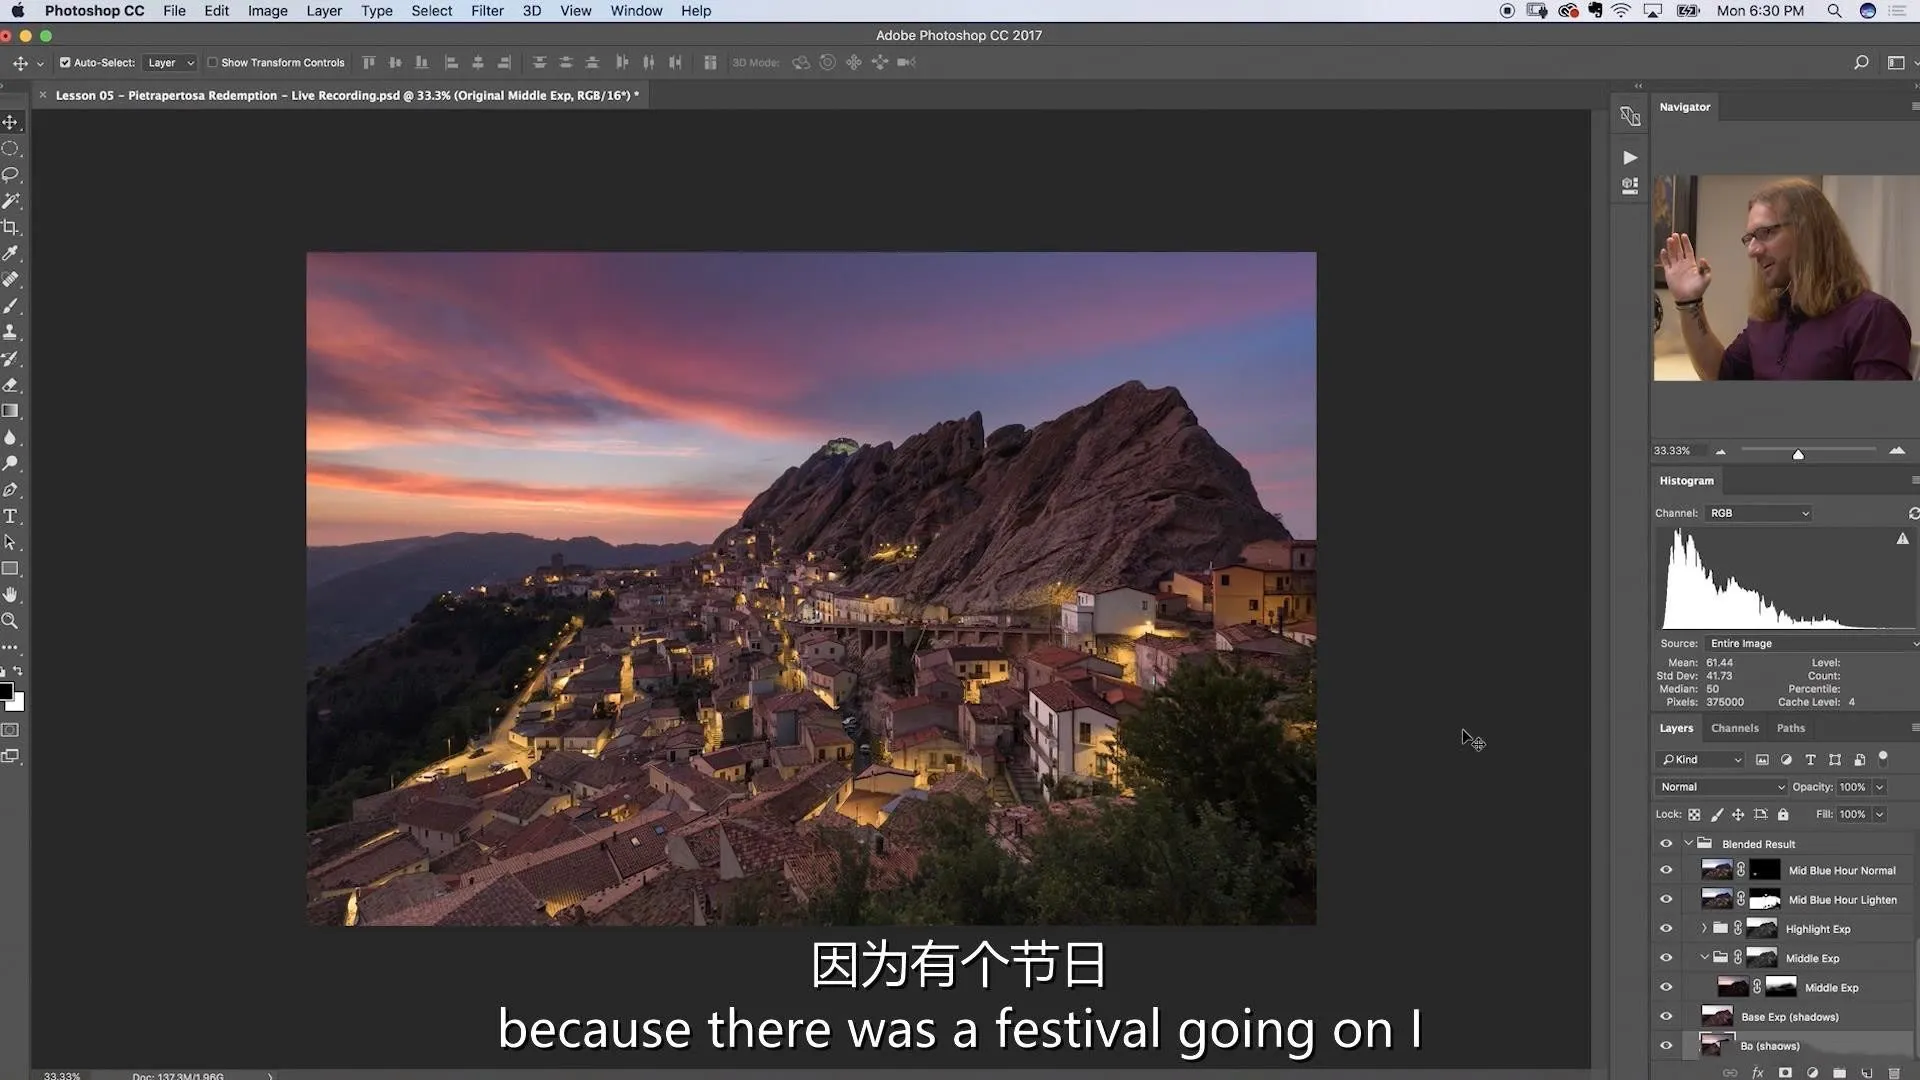The image size is (1920, 1080).
Task: Toggle visibility of Base Exp shadows layer
Action: pos(1665,1015)
